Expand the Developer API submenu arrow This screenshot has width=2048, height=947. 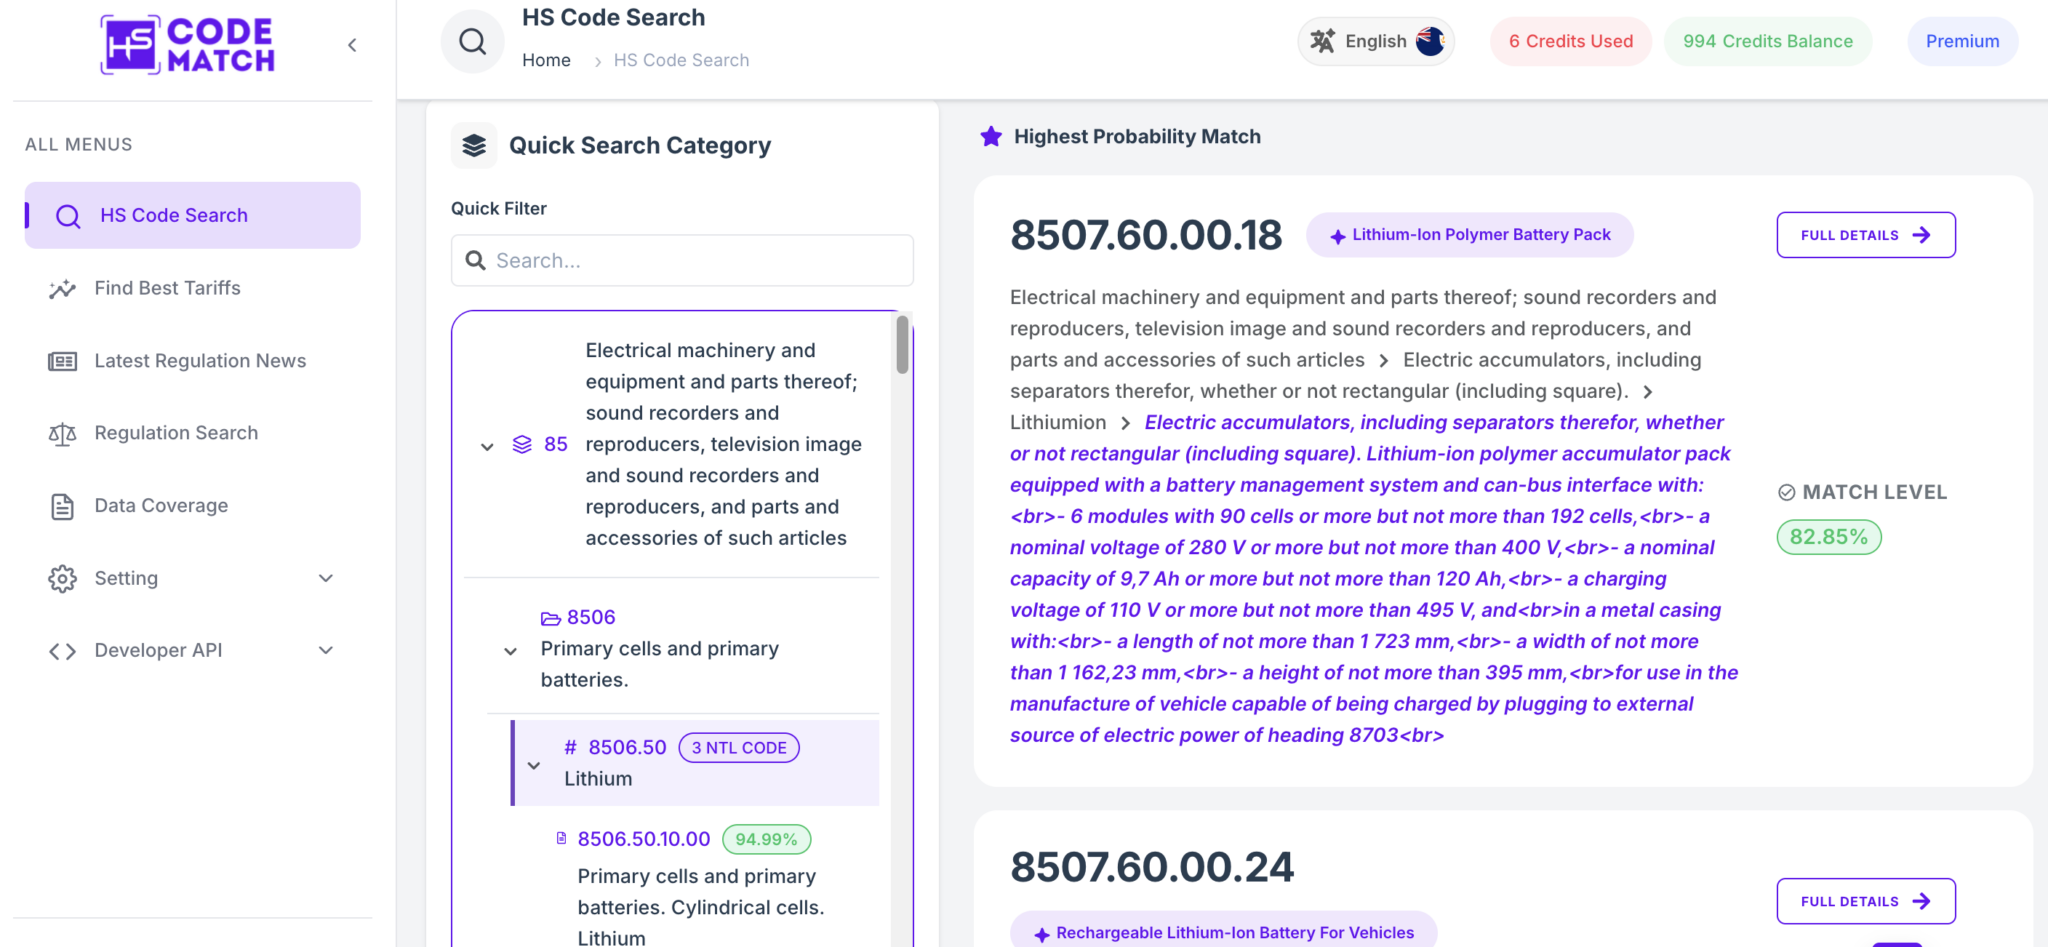point(326,650)
